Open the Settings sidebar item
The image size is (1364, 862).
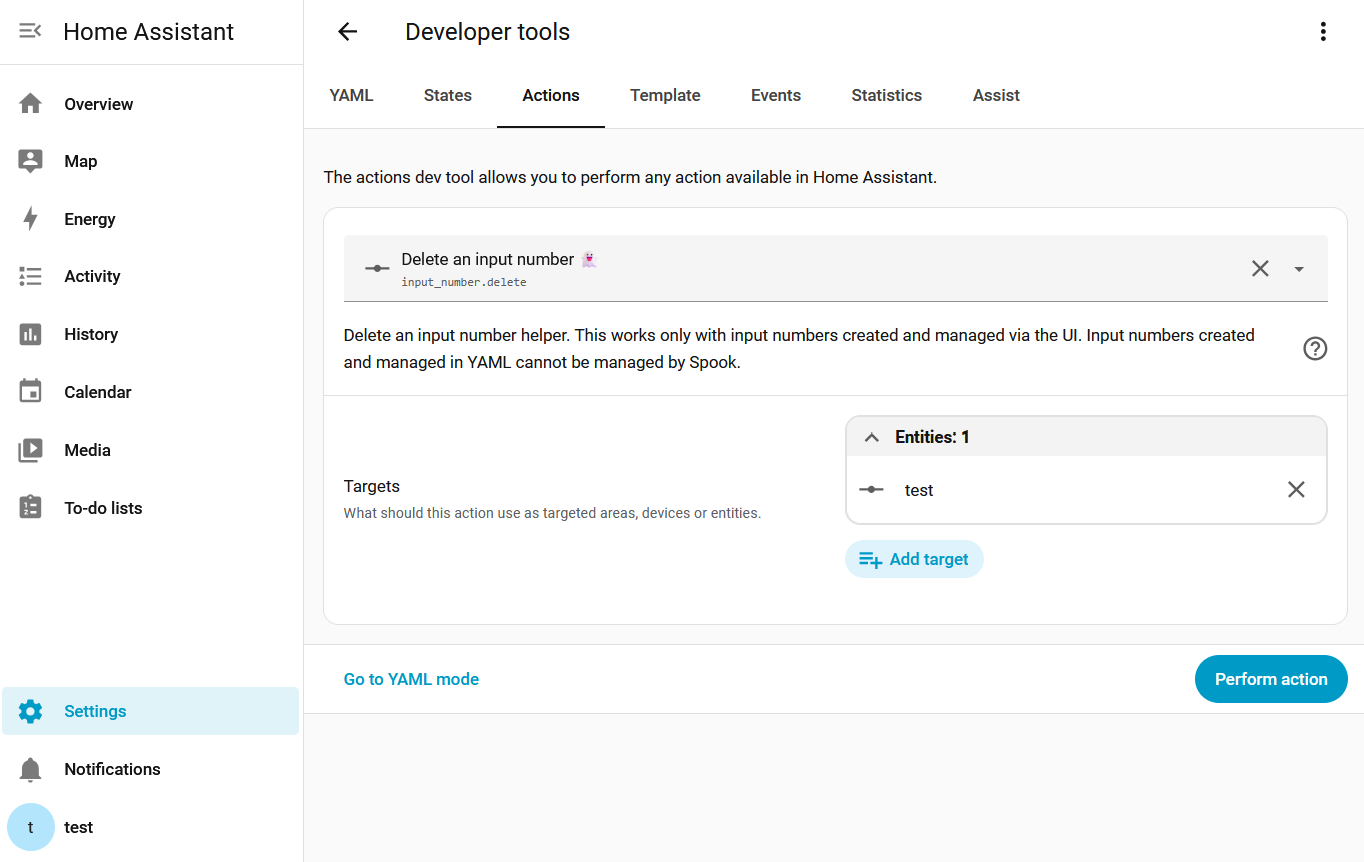point(151,711)
